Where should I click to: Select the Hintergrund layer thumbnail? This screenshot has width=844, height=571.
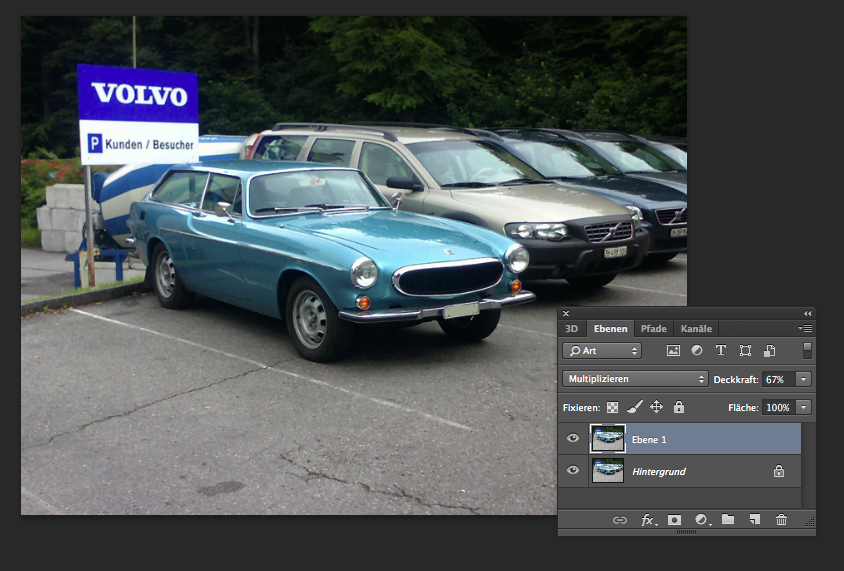pyautogui.click(x=608, y=470)
